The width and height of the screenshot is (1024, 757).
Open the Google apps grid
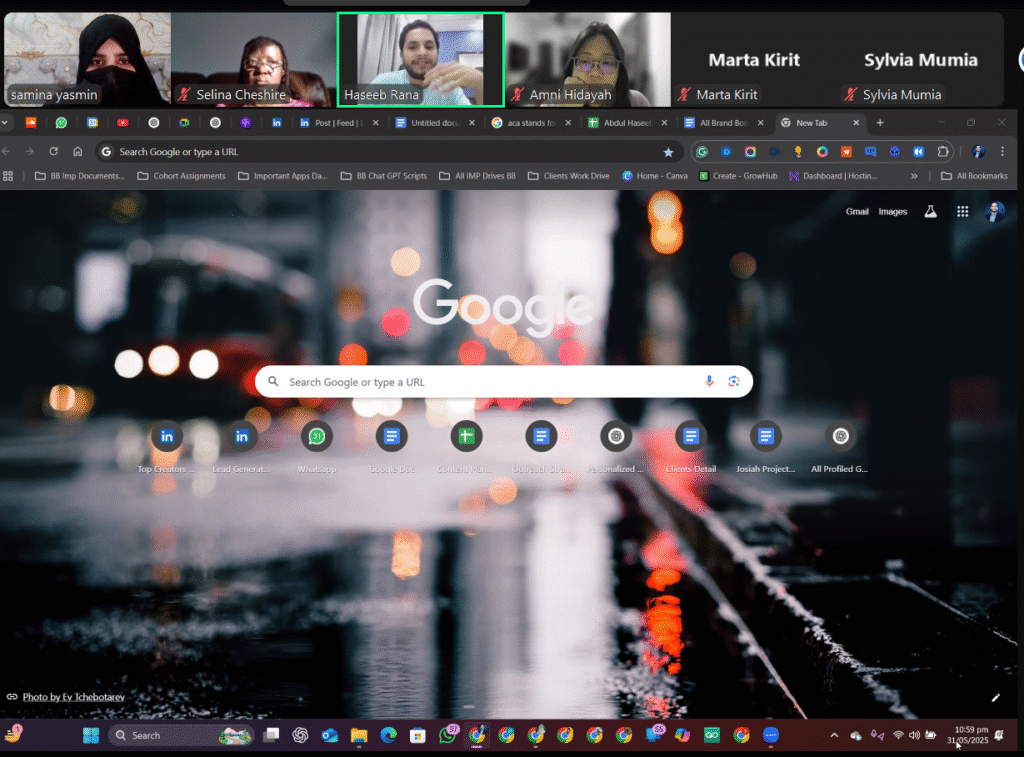[x=962, y=212]
